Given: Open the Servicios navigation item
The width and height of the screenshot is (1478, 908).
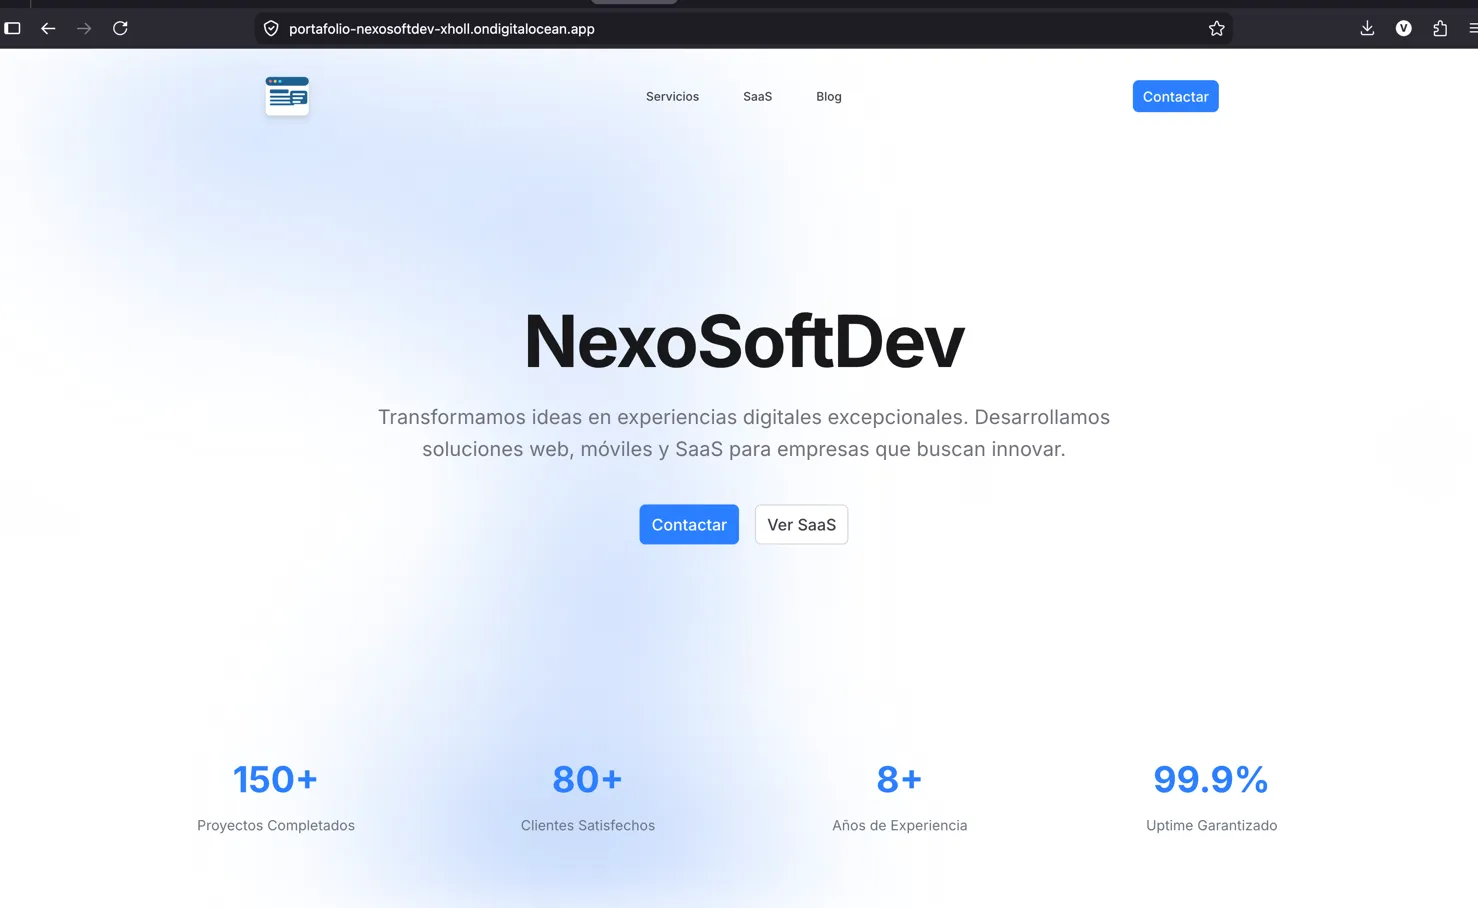Looking at the screenshot, I should [672, 96].
